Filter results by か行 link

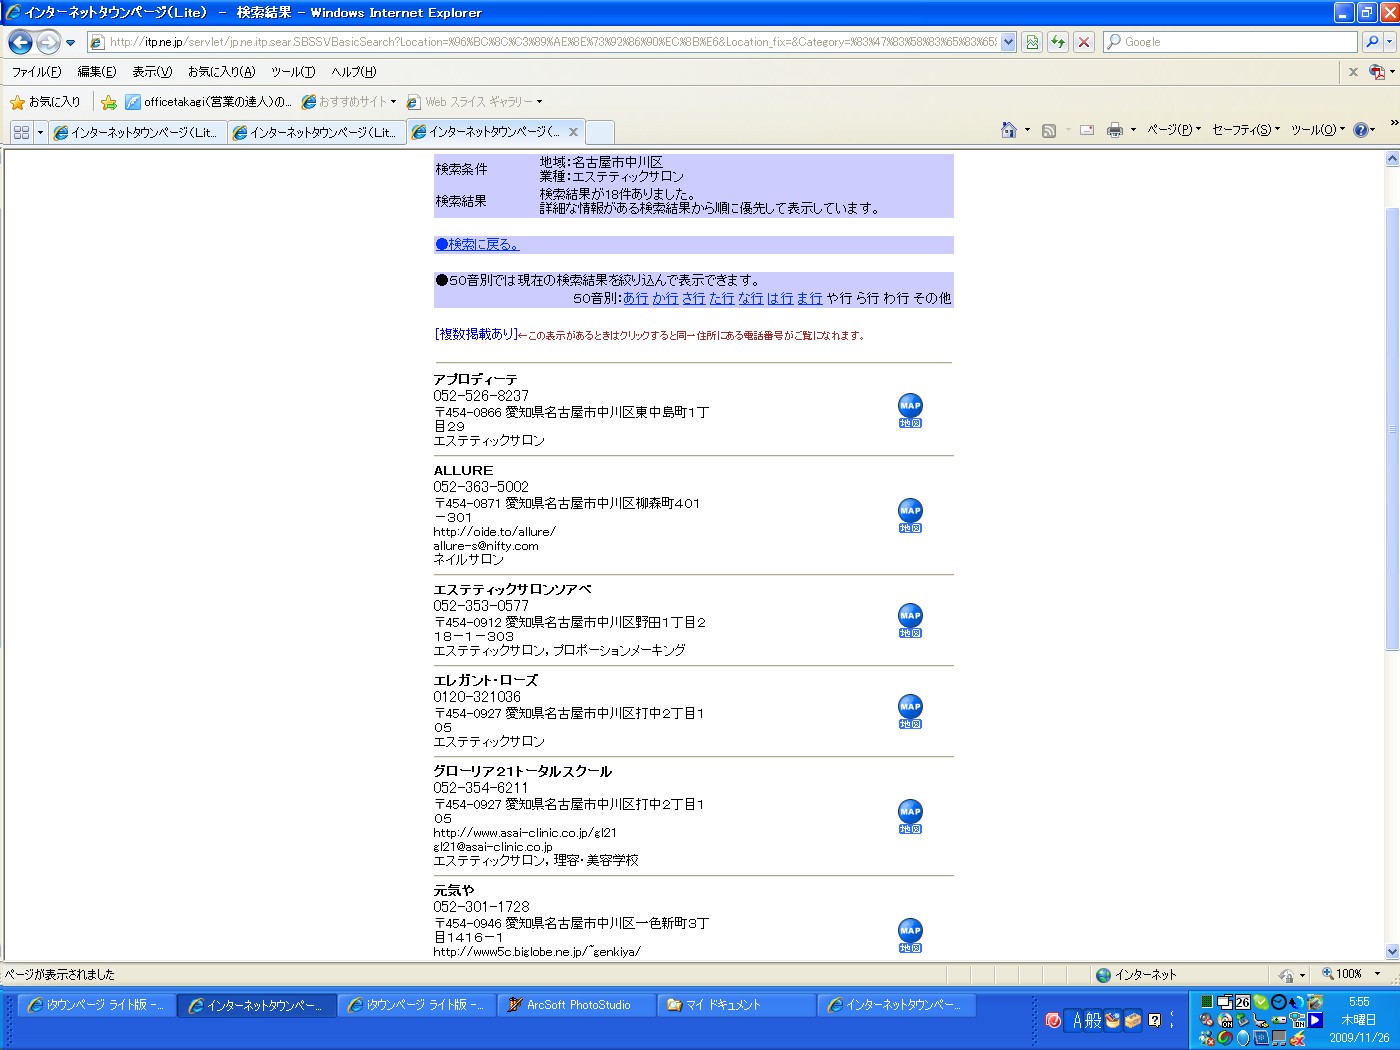click(665, 298)
